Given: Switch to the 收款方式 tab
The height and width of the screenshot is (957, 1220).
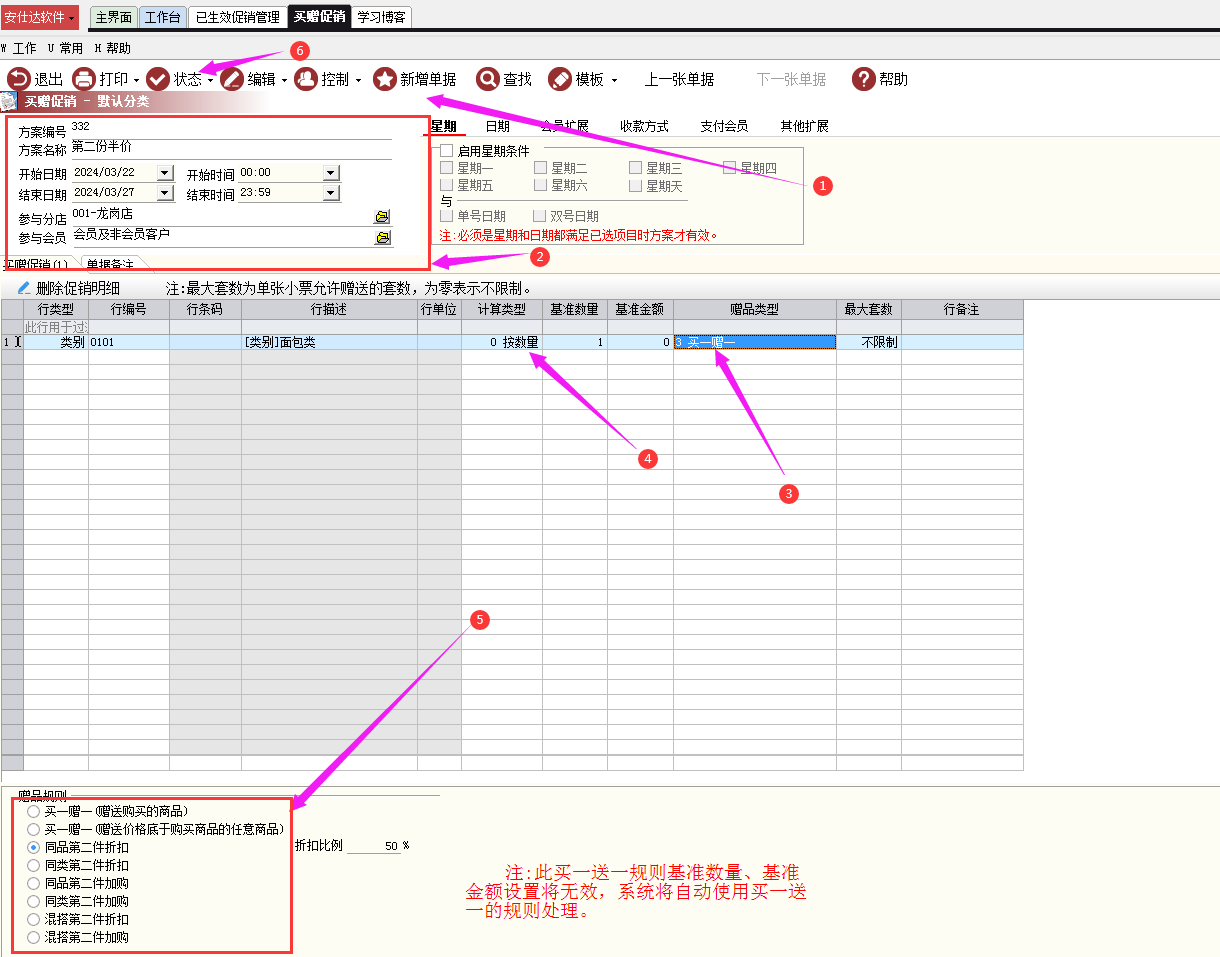Looking at the screenshot, I should [644, 126].
